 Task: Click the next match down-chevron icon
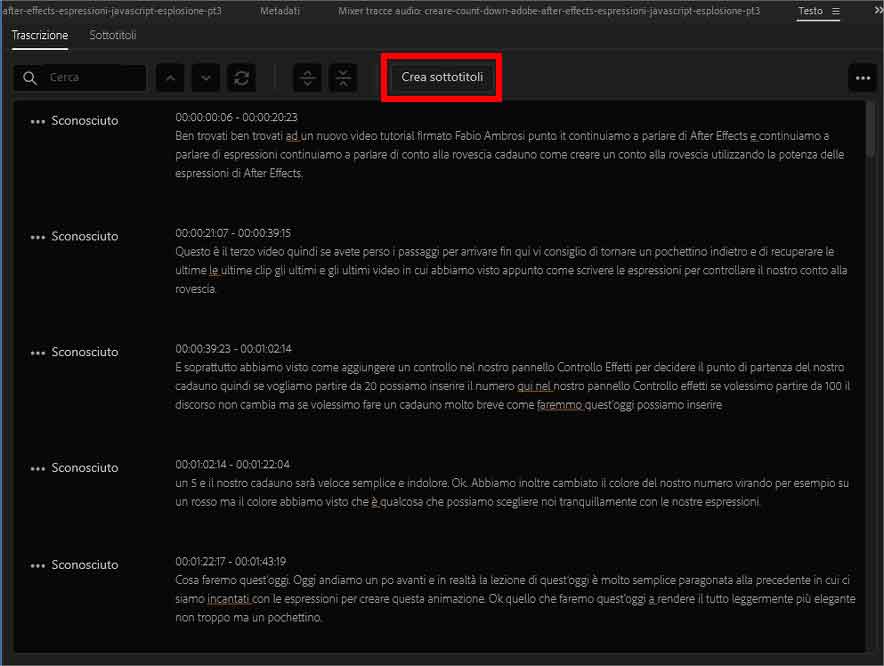pos(204,77)
